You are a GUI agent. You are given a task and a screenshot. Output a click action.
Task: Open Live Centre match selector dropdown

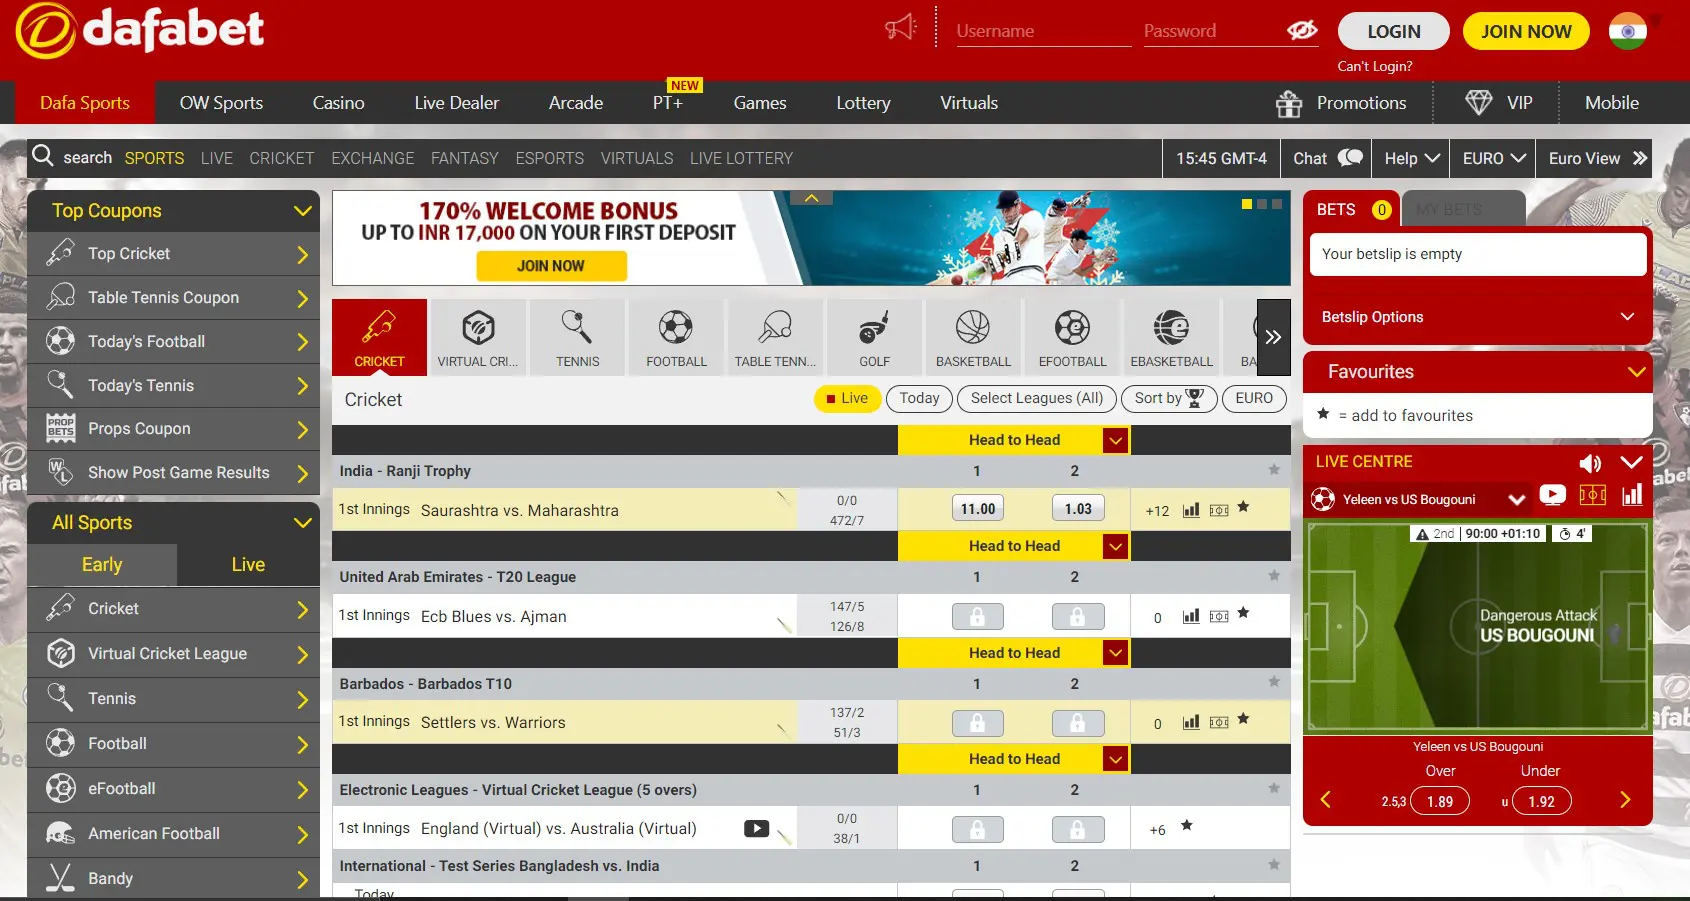coord(1516,499)
